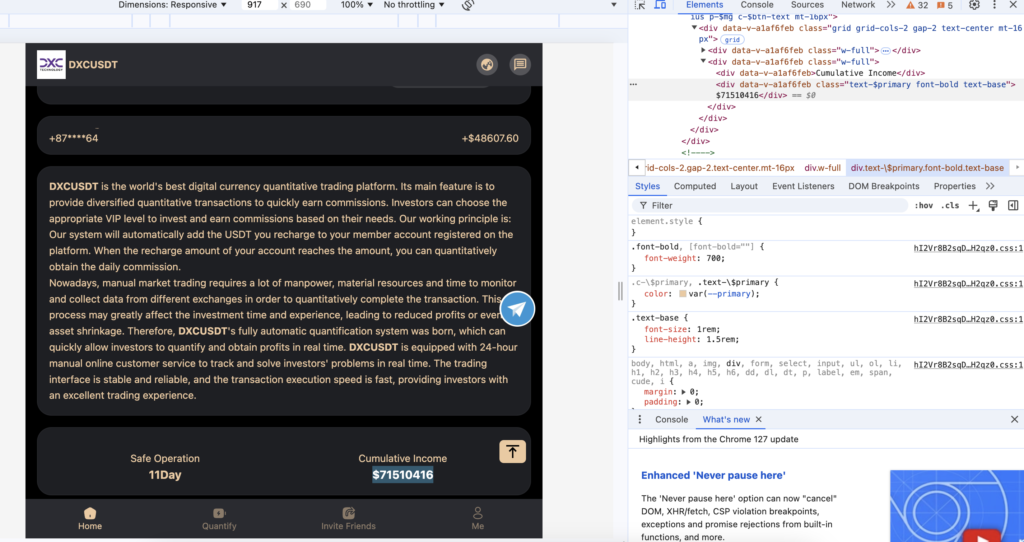This screenshot has width=1024, height=542.
Task: Switch to the Elements panel tab
Action: click(704, 5)
